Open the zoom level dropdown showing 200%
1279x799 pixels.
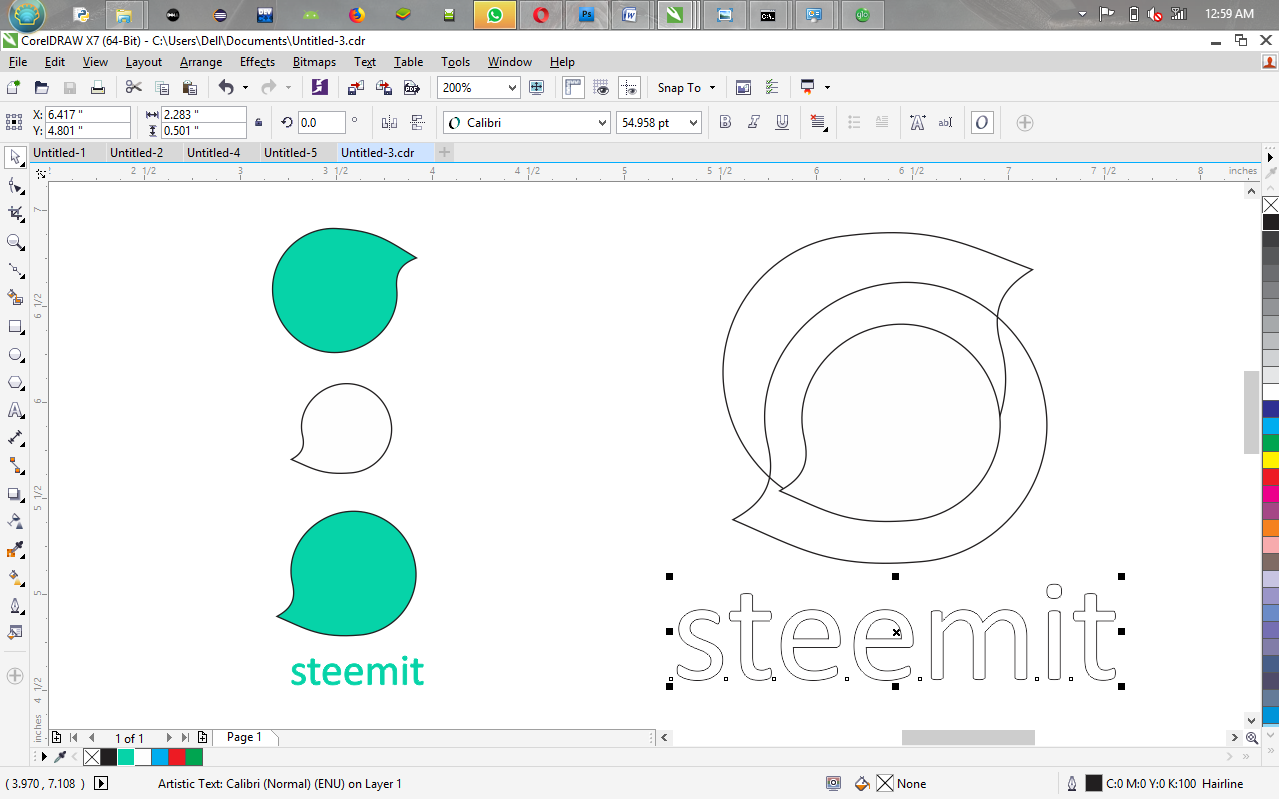512,88
